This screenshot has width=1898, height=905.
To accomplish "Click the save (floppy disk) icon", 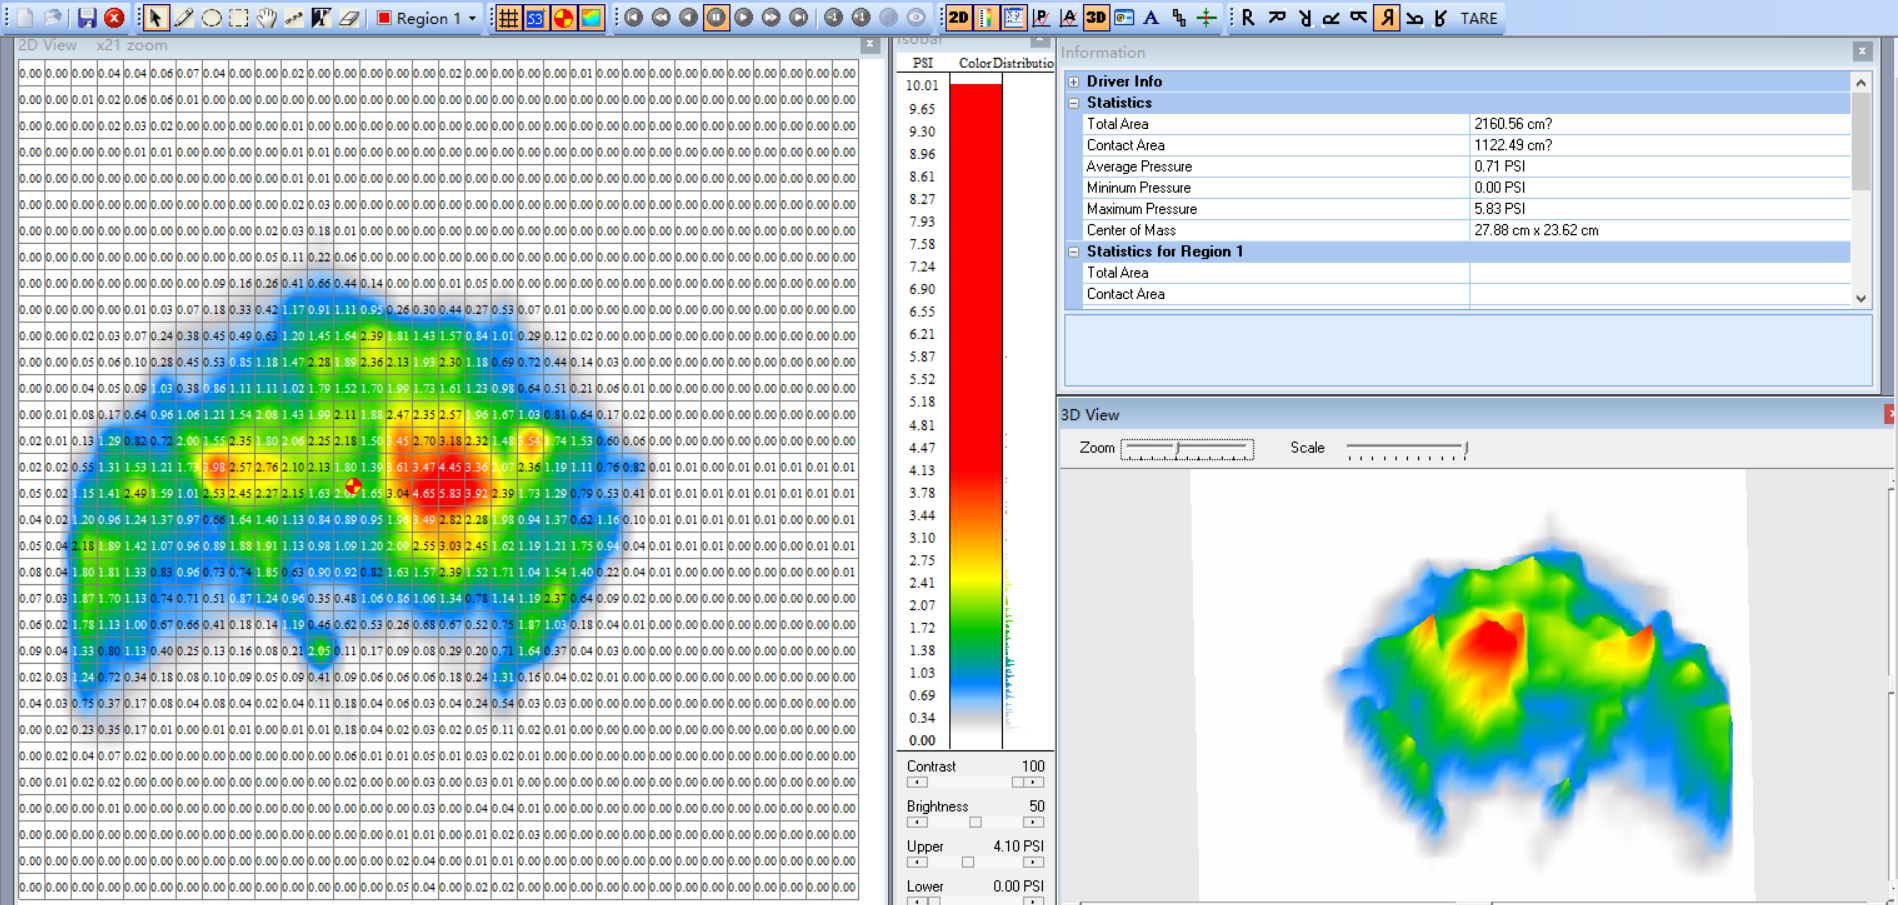I will tap(87, 18).
